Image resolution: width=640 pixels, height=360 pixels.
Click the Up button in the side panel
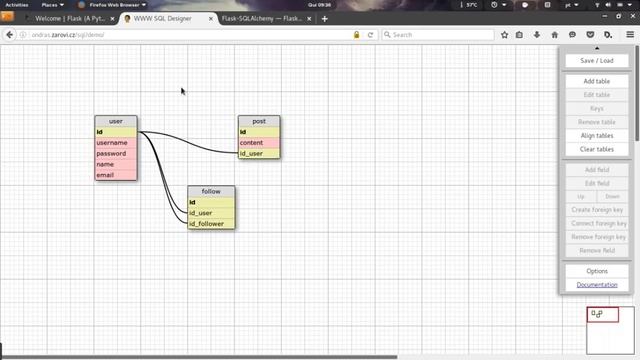(x=581, y=196)
